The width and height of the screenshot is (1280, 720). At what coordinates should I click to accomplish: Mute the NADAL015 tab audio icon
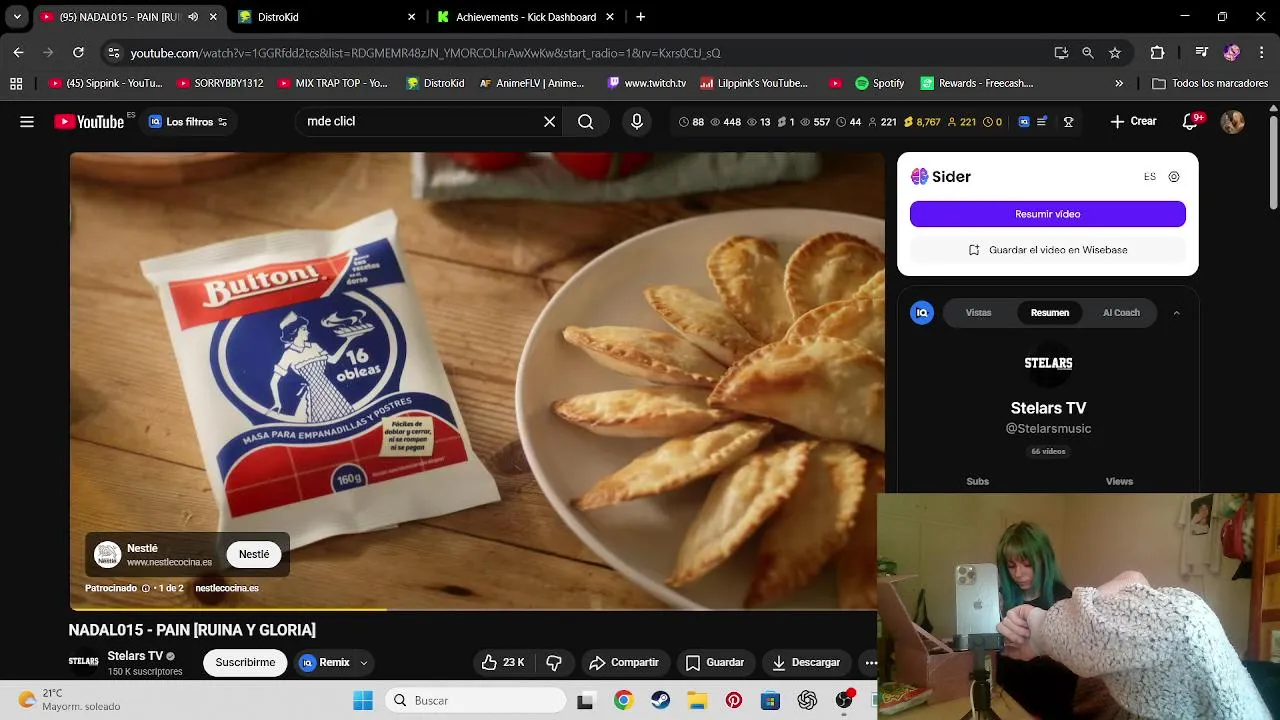[x=193, y=17]
